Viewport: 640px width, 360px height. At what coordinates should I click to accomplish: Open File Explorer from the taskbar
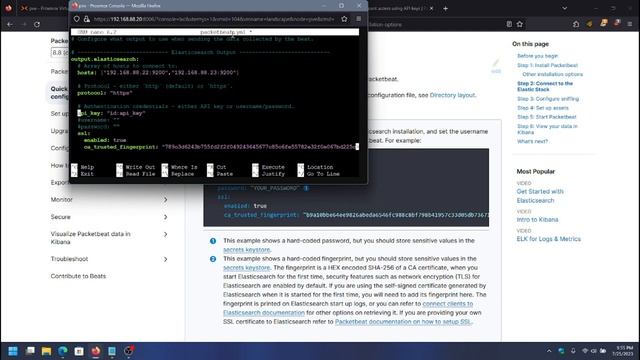(46, 351)
